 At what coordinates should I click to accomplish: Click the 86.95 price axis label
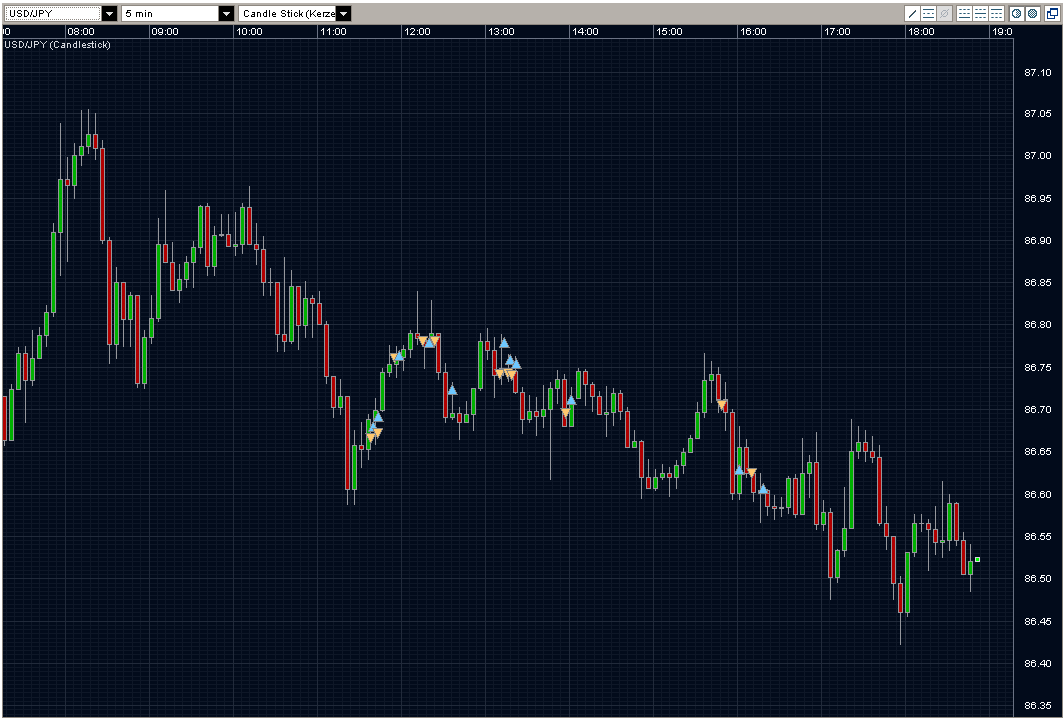1038,198
